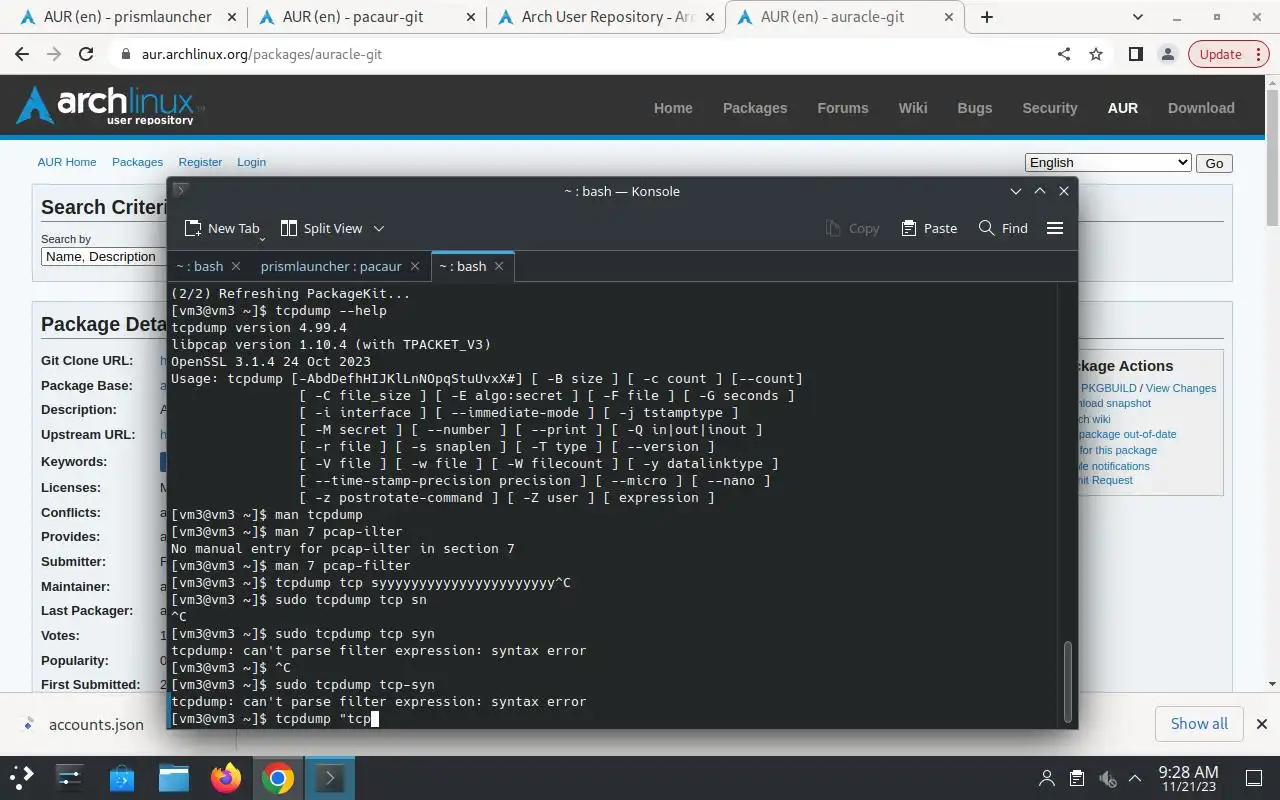The height and width of the screenshot is (800, 1280).
Task: Open clipboard tray icon
Action: coord(1077,778)
